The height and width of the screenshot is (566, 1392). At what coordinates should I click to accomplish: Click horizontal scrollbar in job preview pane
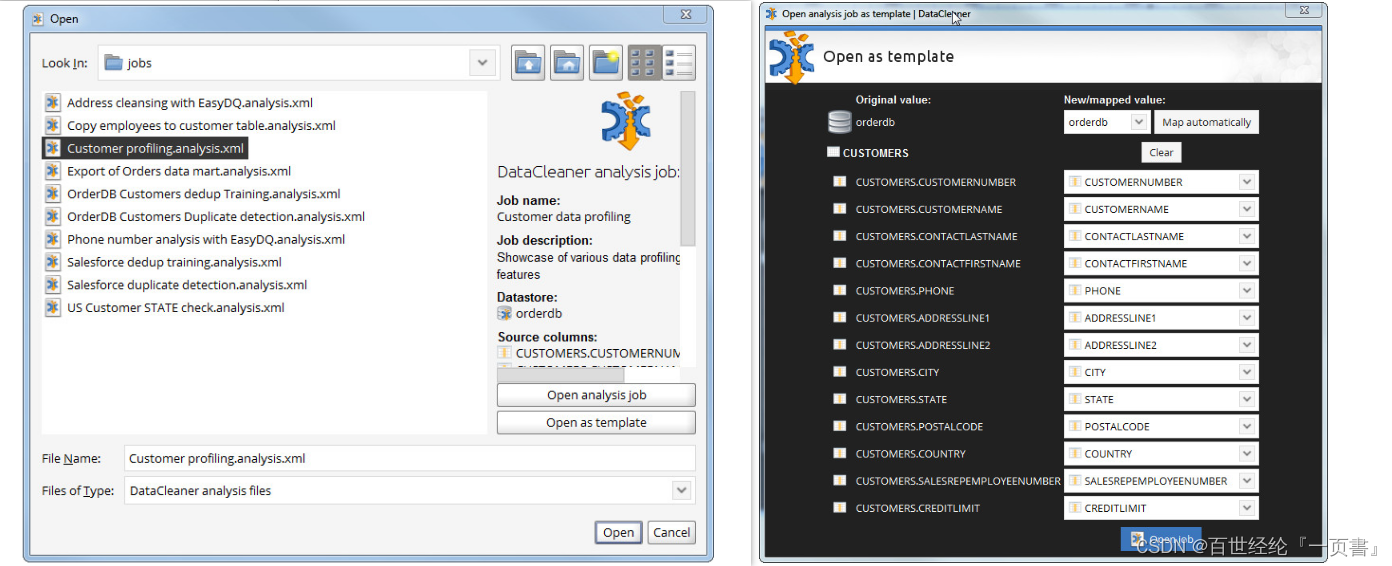560,375
